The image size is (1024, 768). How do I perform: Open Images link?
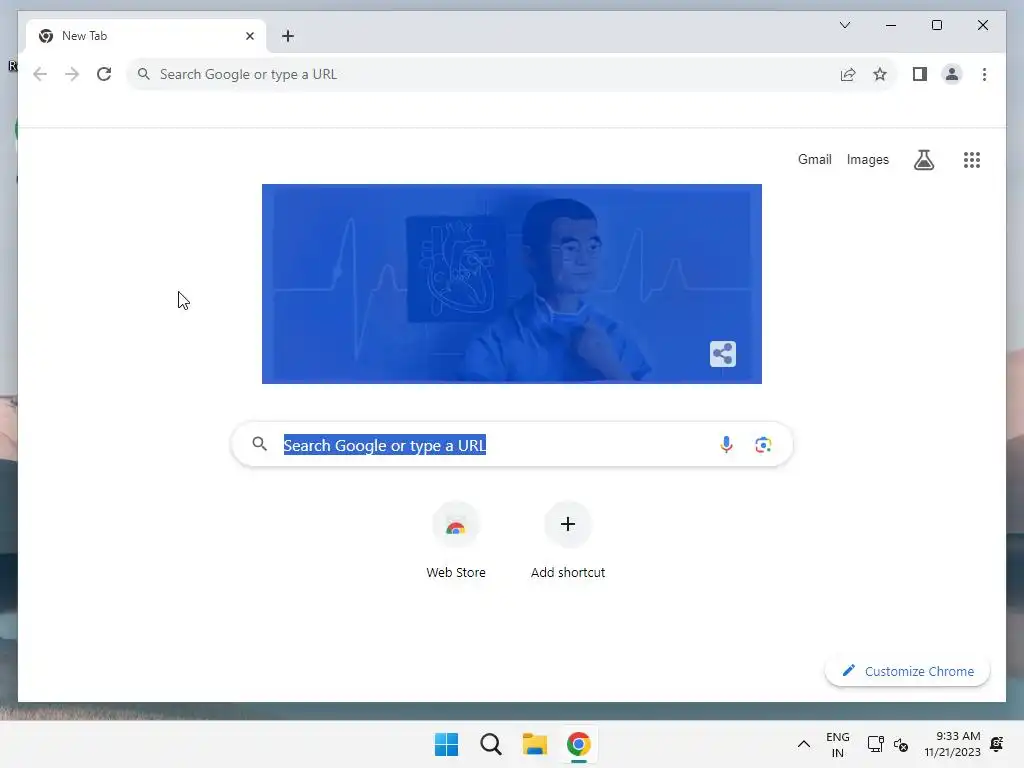867,159
